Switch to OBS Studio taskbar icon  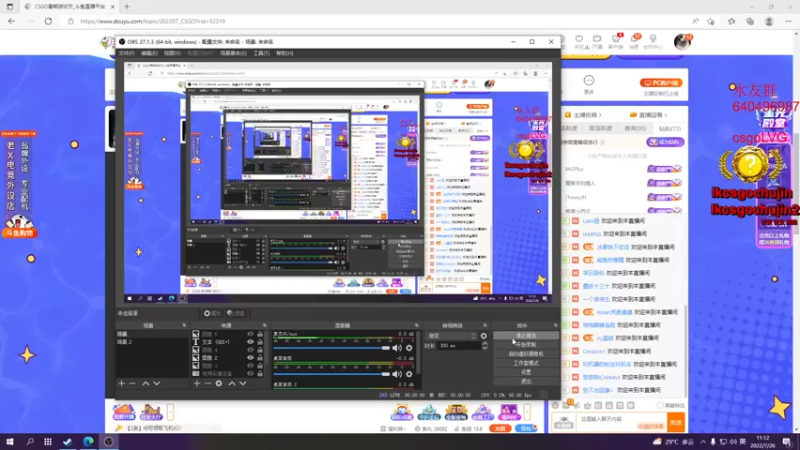(x=109, y=442)
